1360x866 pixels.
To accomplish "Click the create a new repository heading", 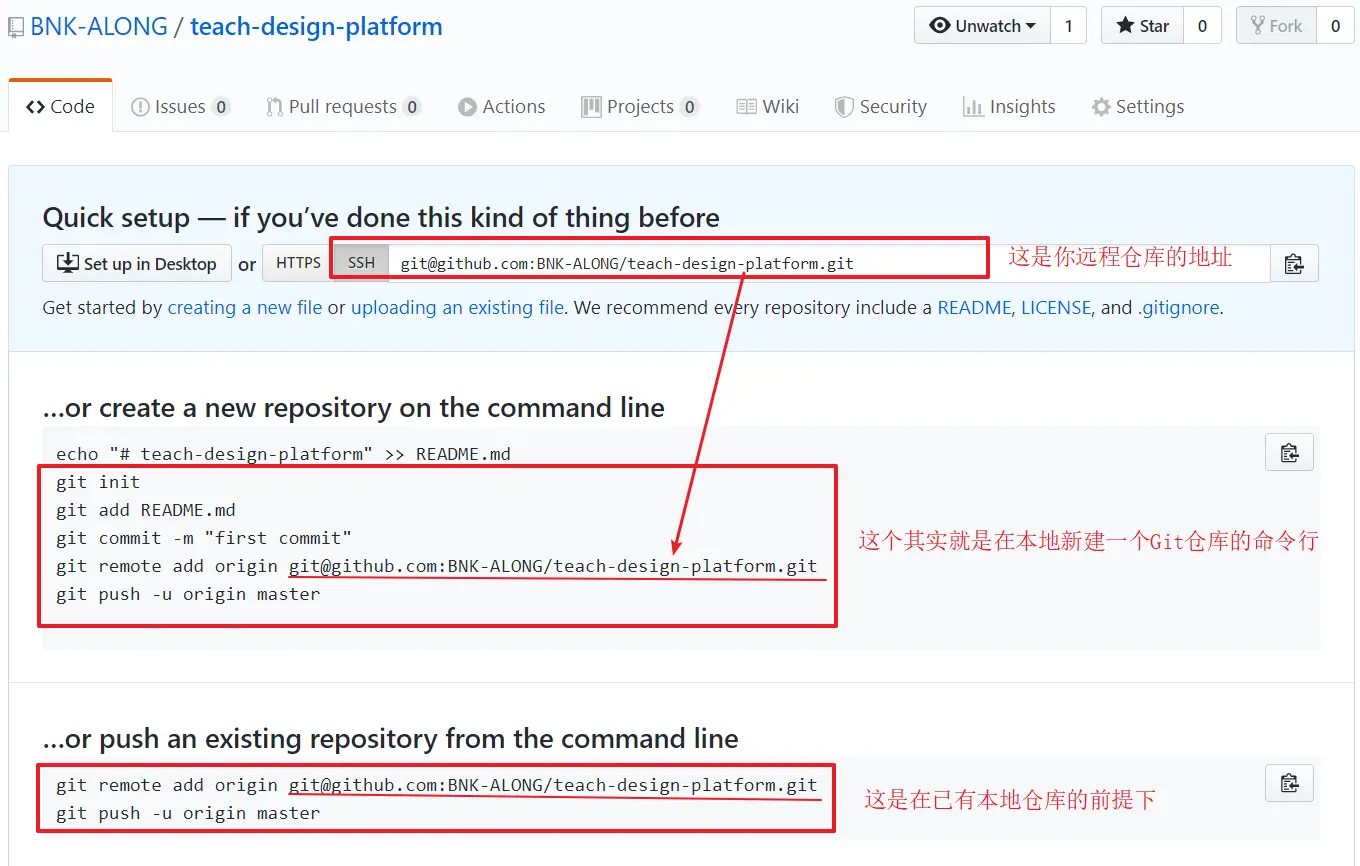I will click(354, 407).
